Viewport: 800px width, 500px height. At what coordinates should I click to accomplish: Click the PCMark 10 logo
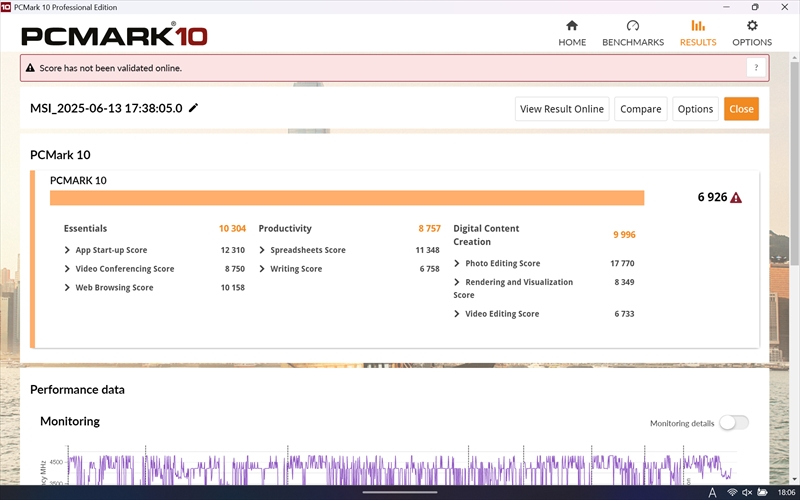point(114,35)
